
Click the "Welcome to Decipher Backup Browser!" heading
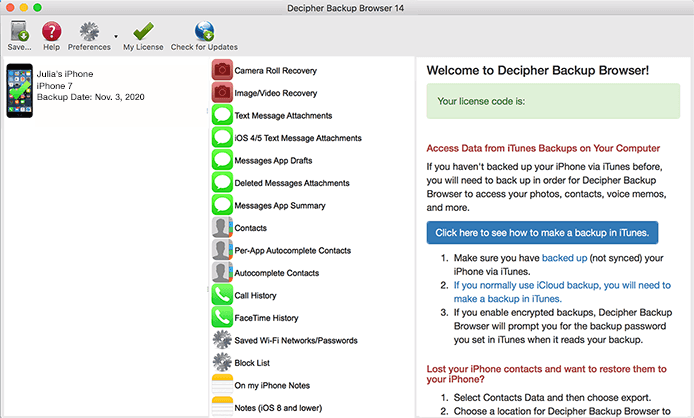coord(538,70)
